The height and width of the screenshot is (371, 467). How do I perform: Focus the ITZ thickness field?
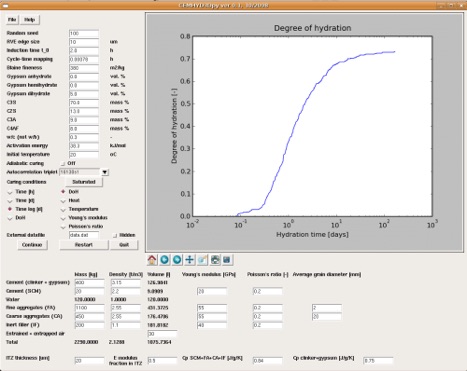[x=89, y=361]
